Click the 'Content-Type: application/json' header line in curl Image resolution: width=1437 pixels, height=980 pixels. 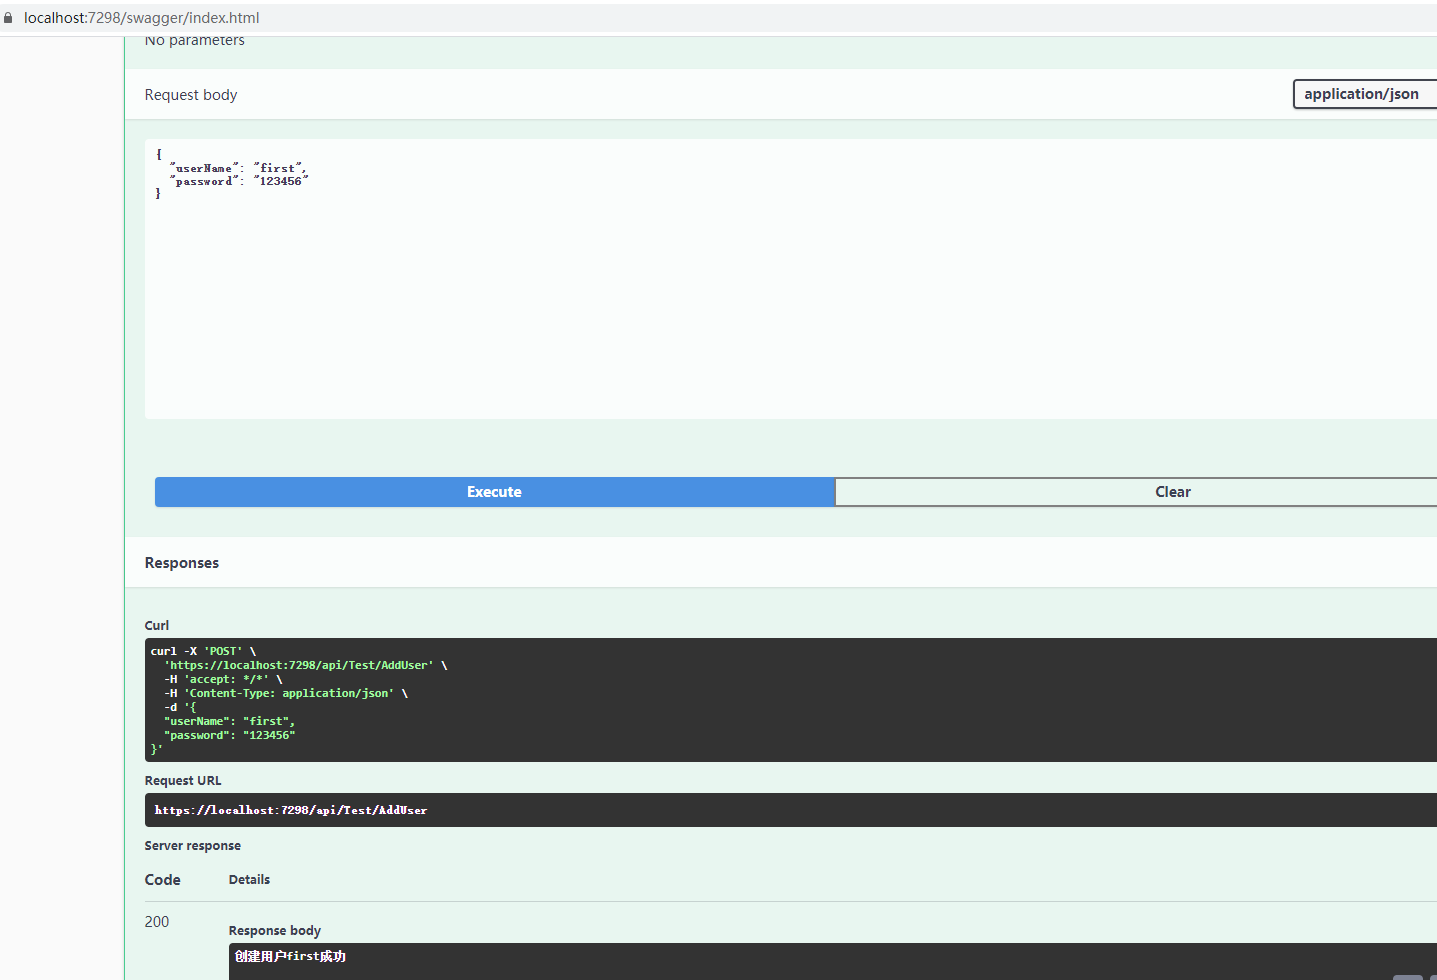click(x=286, y=693)
